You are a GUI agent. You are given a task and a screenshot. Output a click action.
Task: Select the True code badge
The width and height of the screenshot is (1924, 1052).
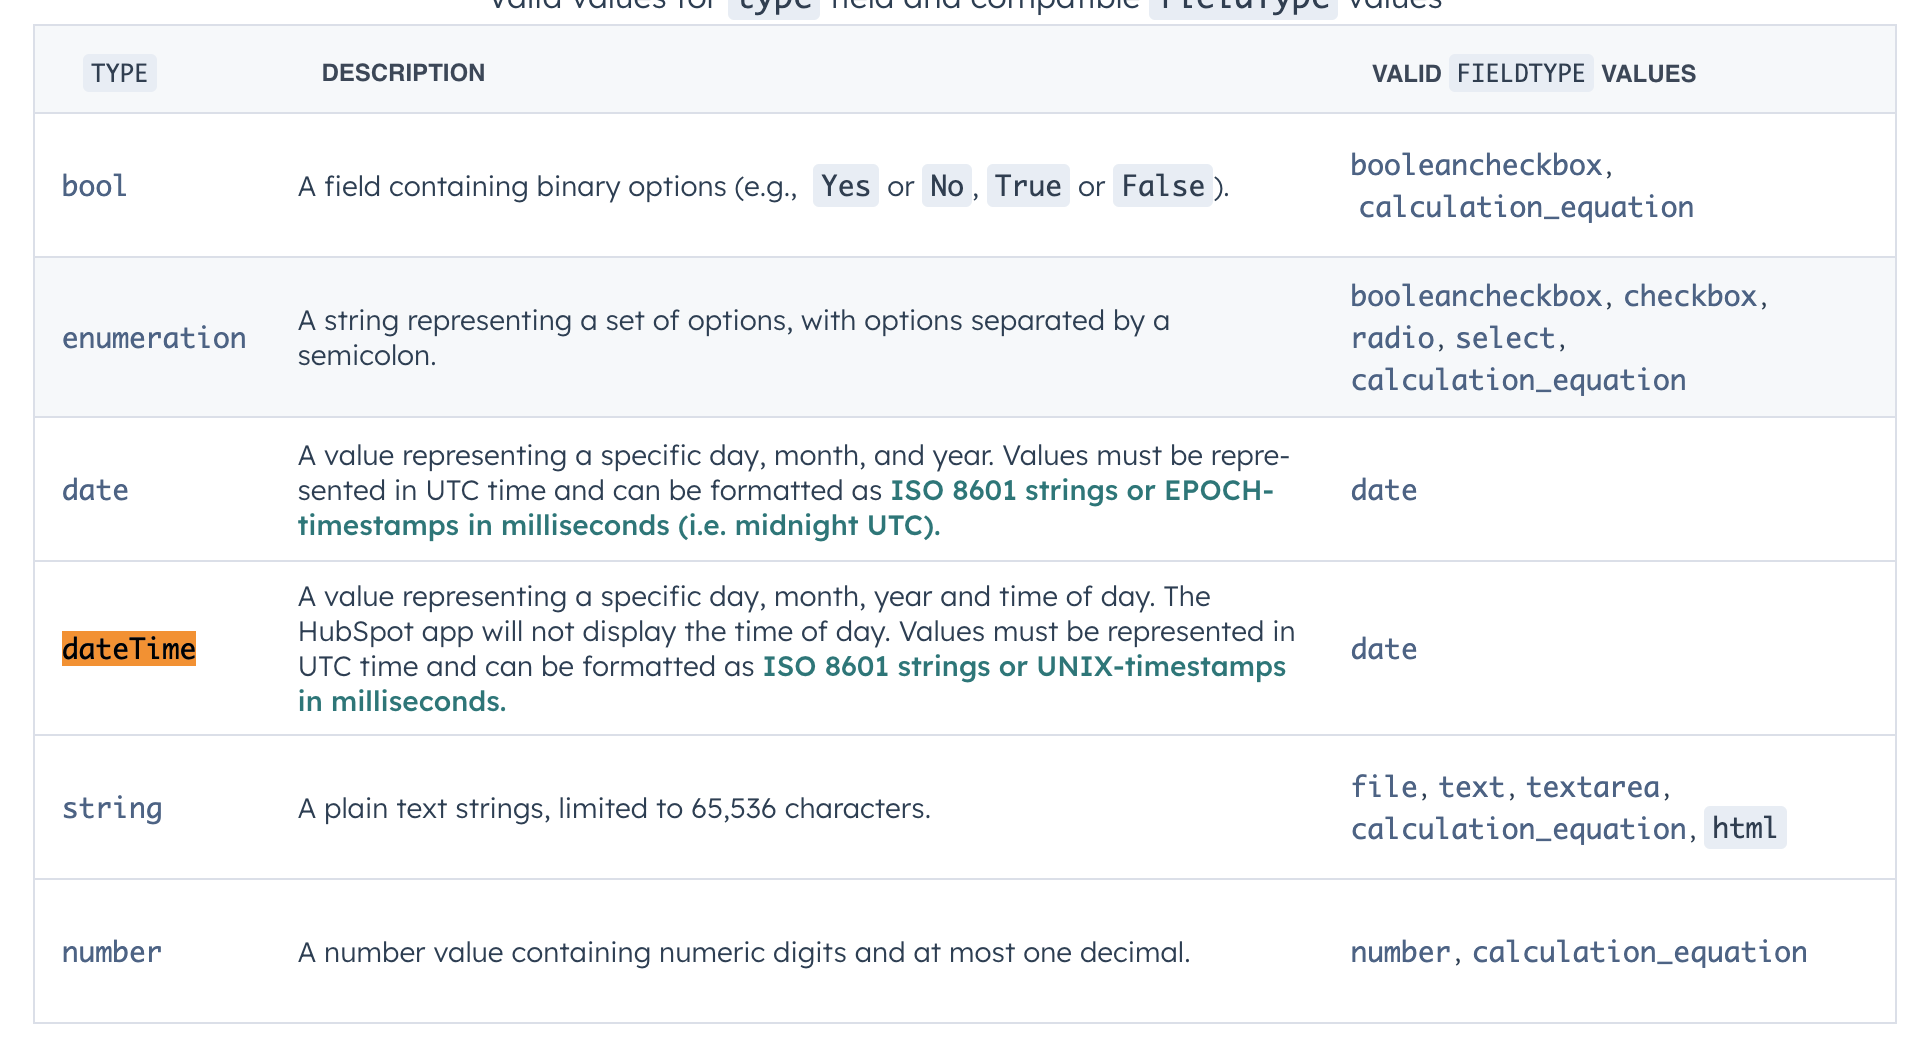pyautogui.click(x=1028, y=186)
